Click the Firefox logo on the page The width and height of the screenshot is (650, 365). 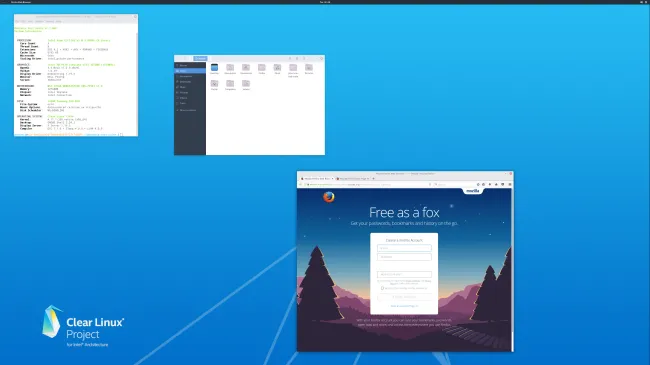(329, 197)
